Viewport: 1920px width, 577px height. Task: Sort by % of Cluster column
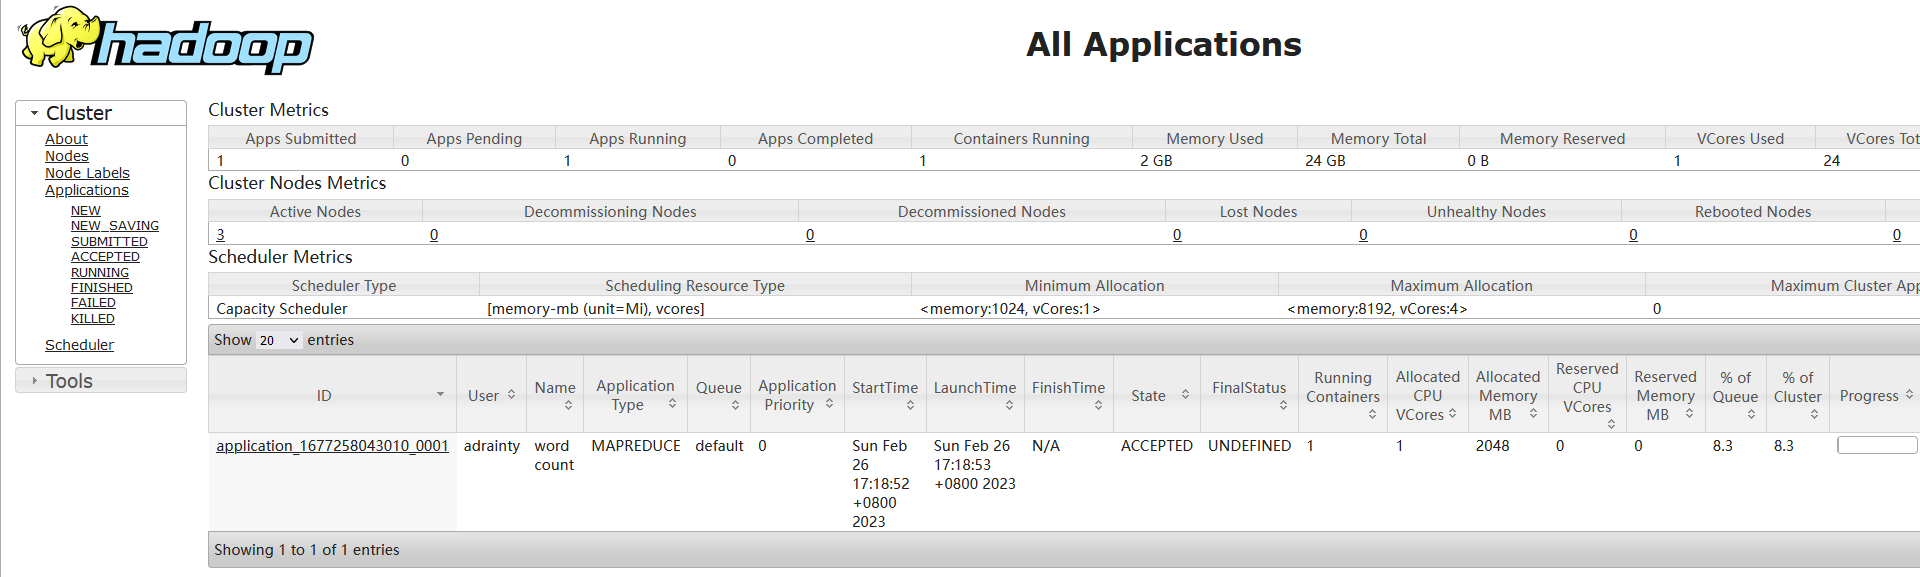tap(1798, 395)
